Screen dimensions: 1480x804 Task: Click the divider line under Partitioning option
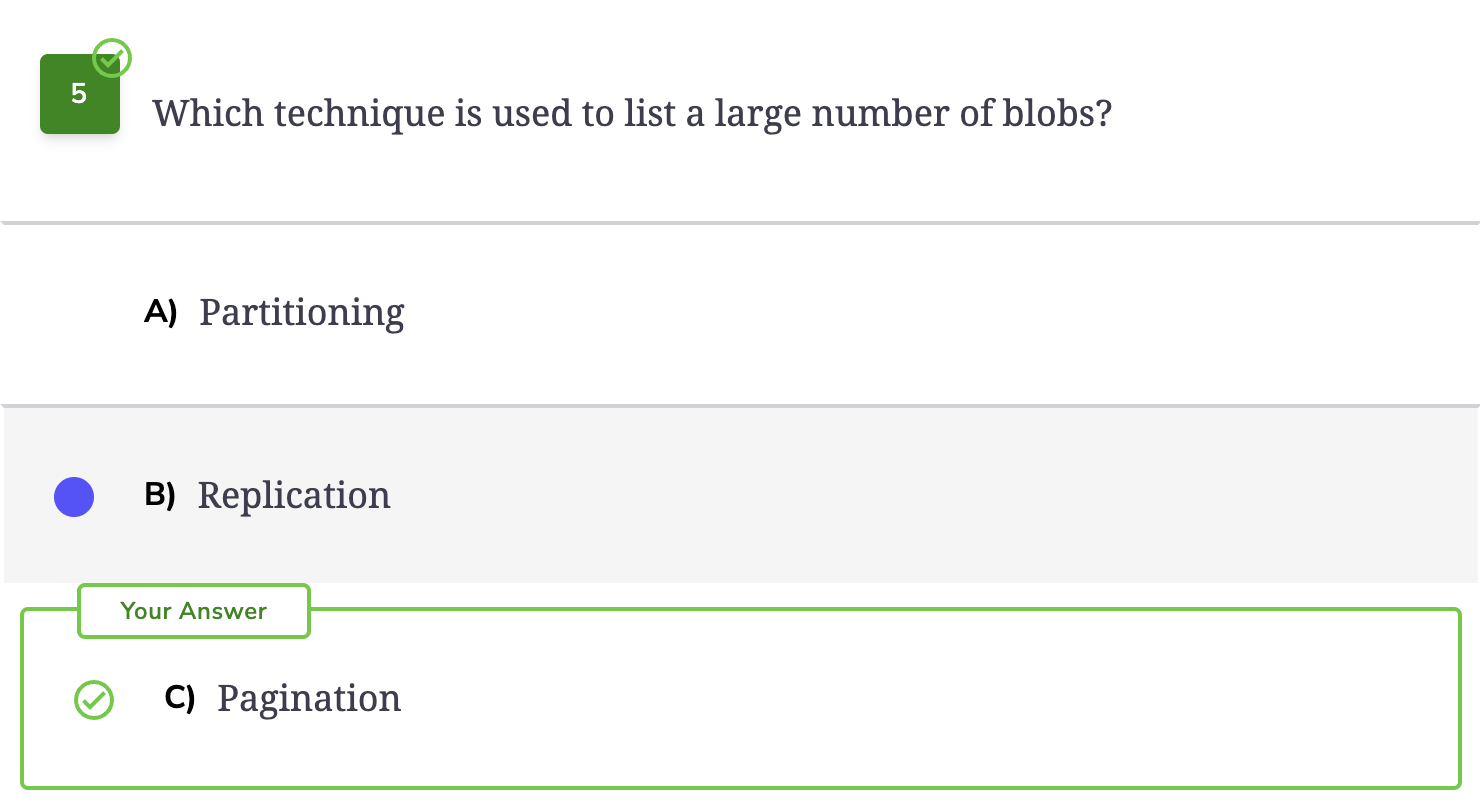click(x=740, y=406)
